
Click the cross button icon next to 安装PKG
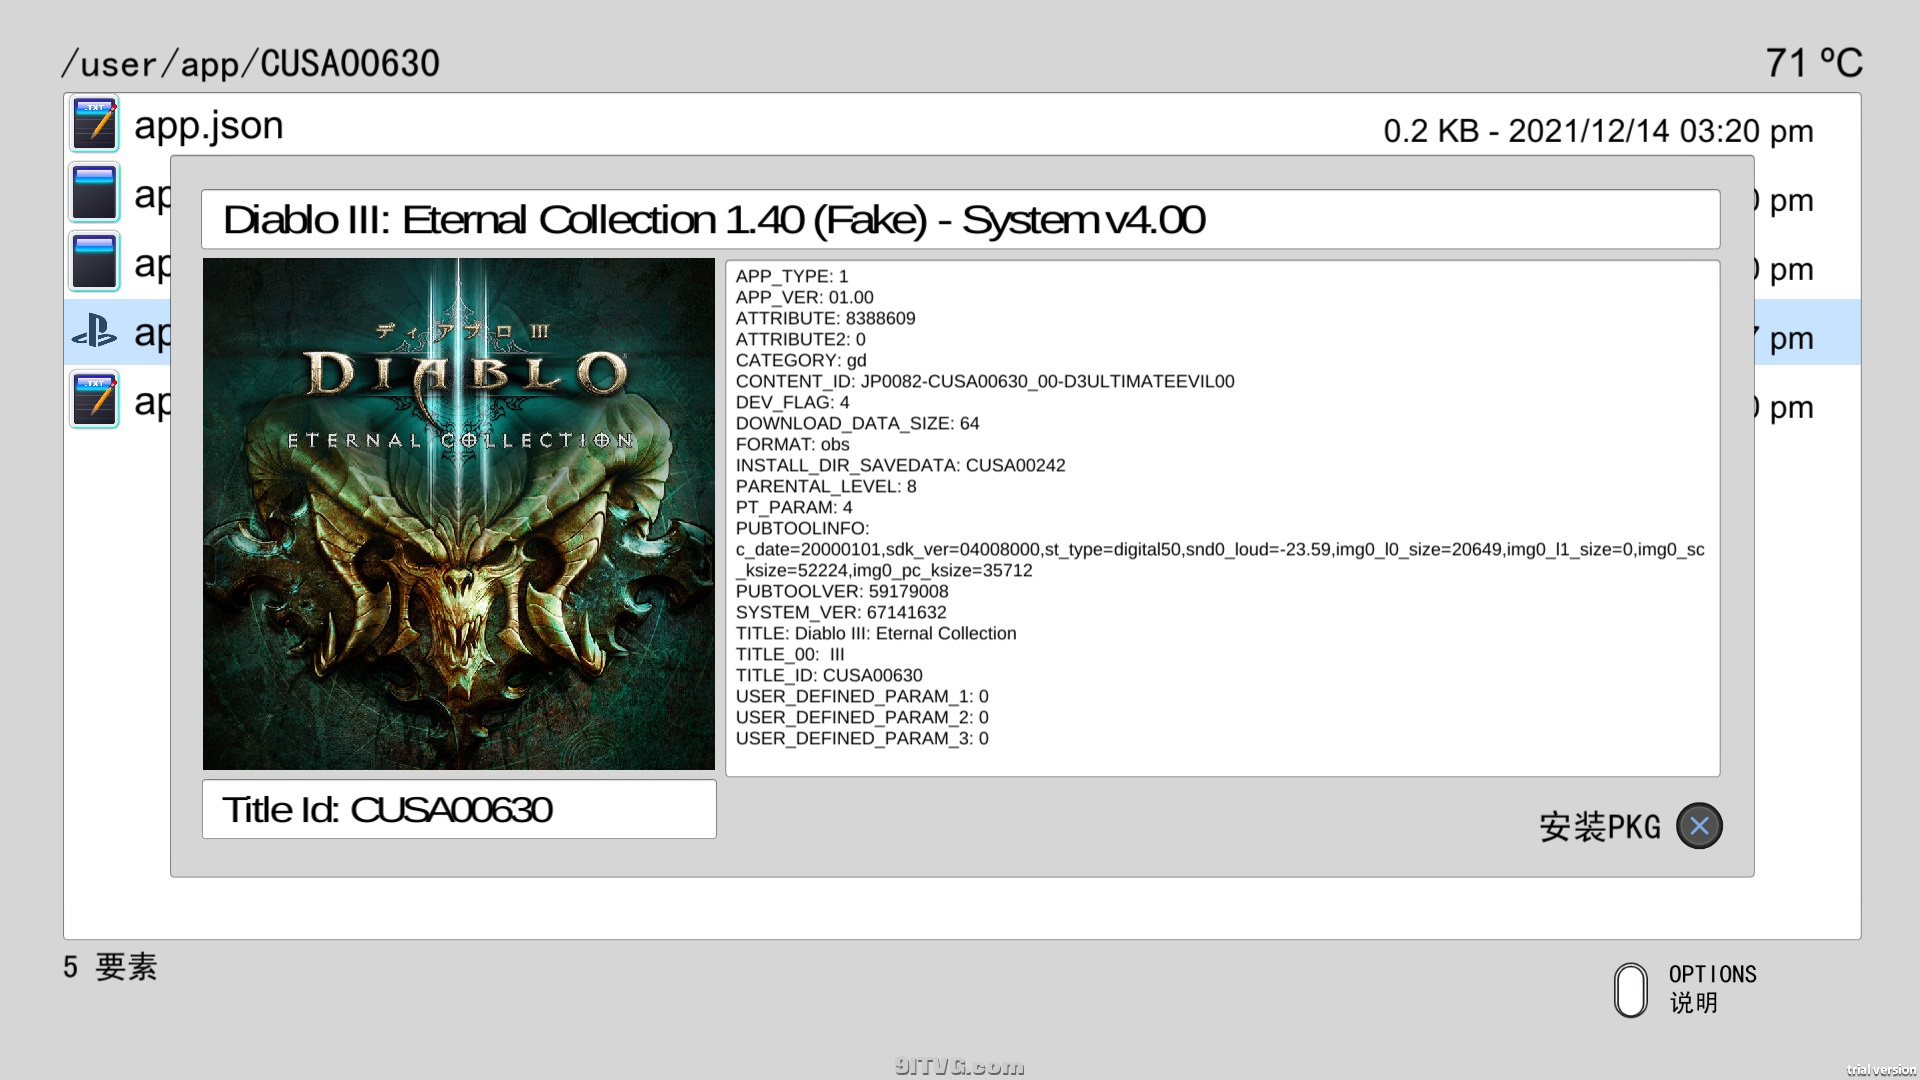pos(1699,826)
